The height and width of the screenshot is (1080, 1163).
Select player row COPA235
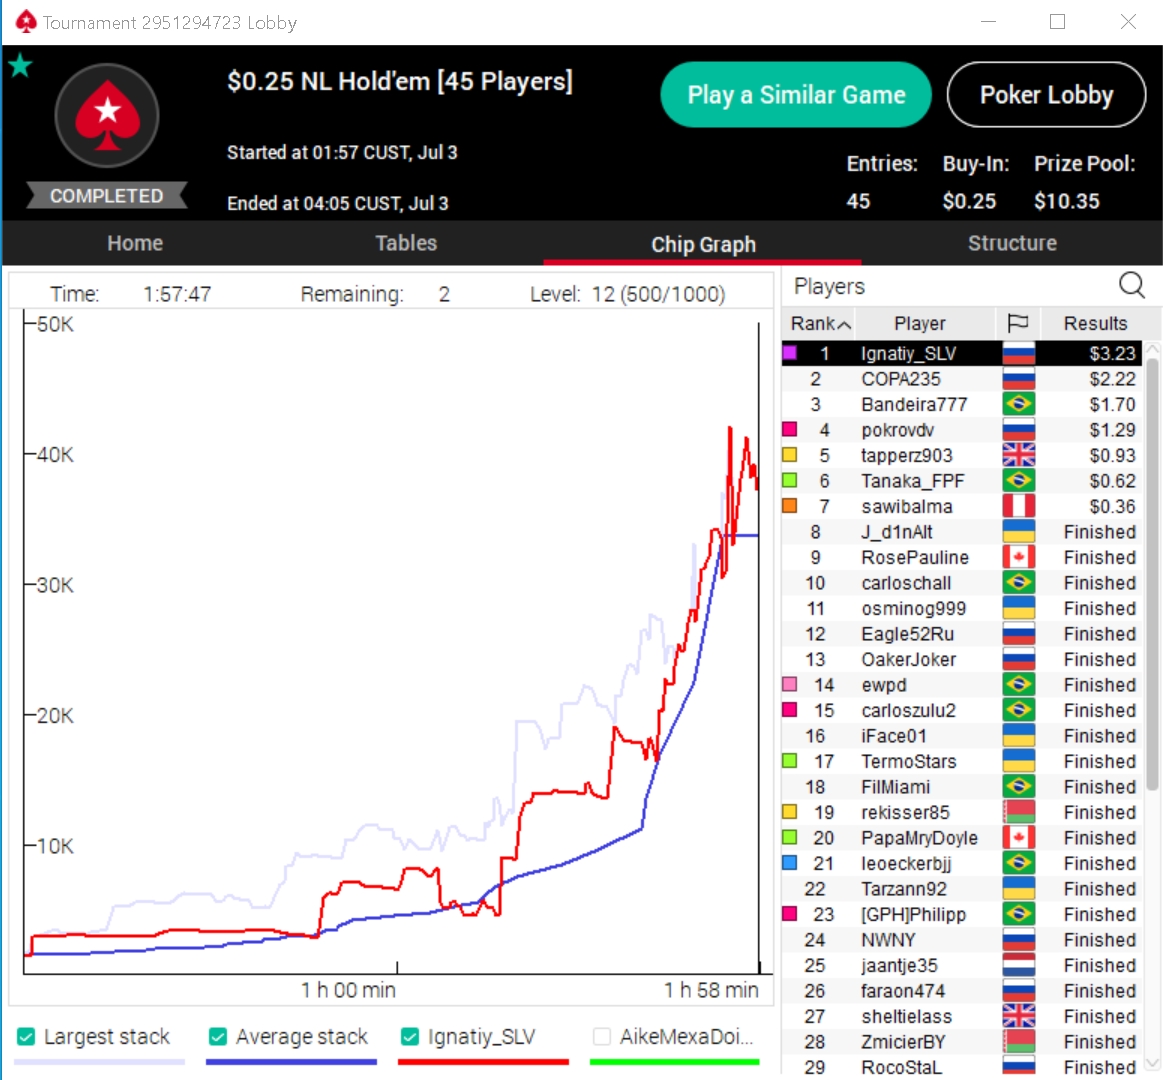[x=962, y=379]
